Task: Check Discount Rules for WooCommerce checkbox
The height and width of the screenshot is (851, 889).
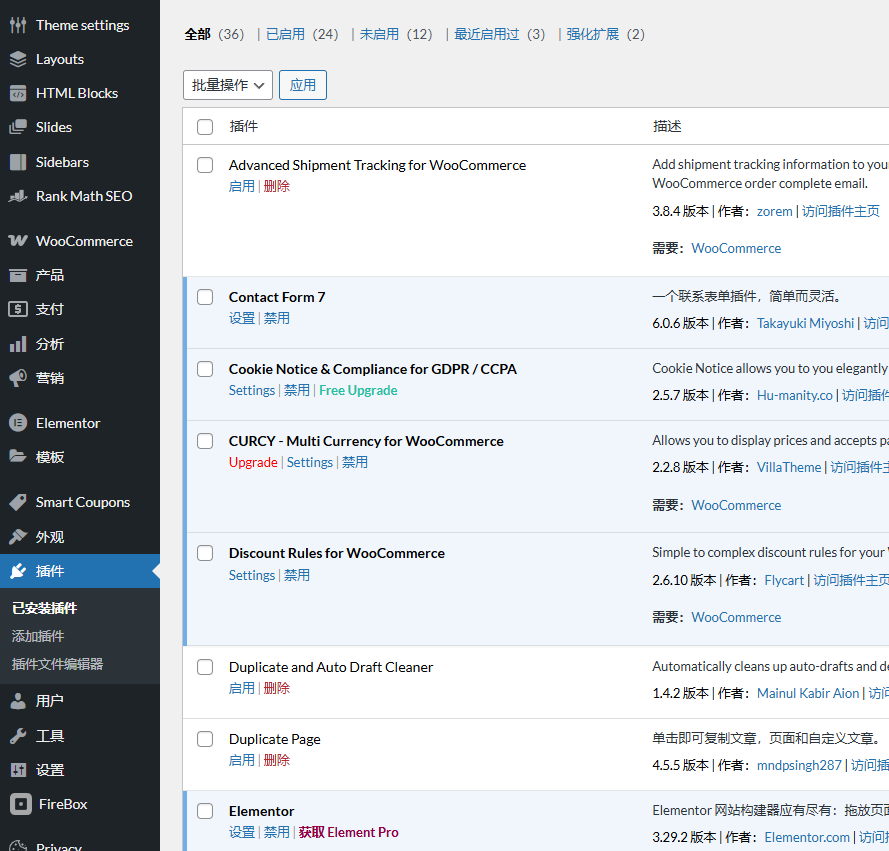Action: point(205,553)
